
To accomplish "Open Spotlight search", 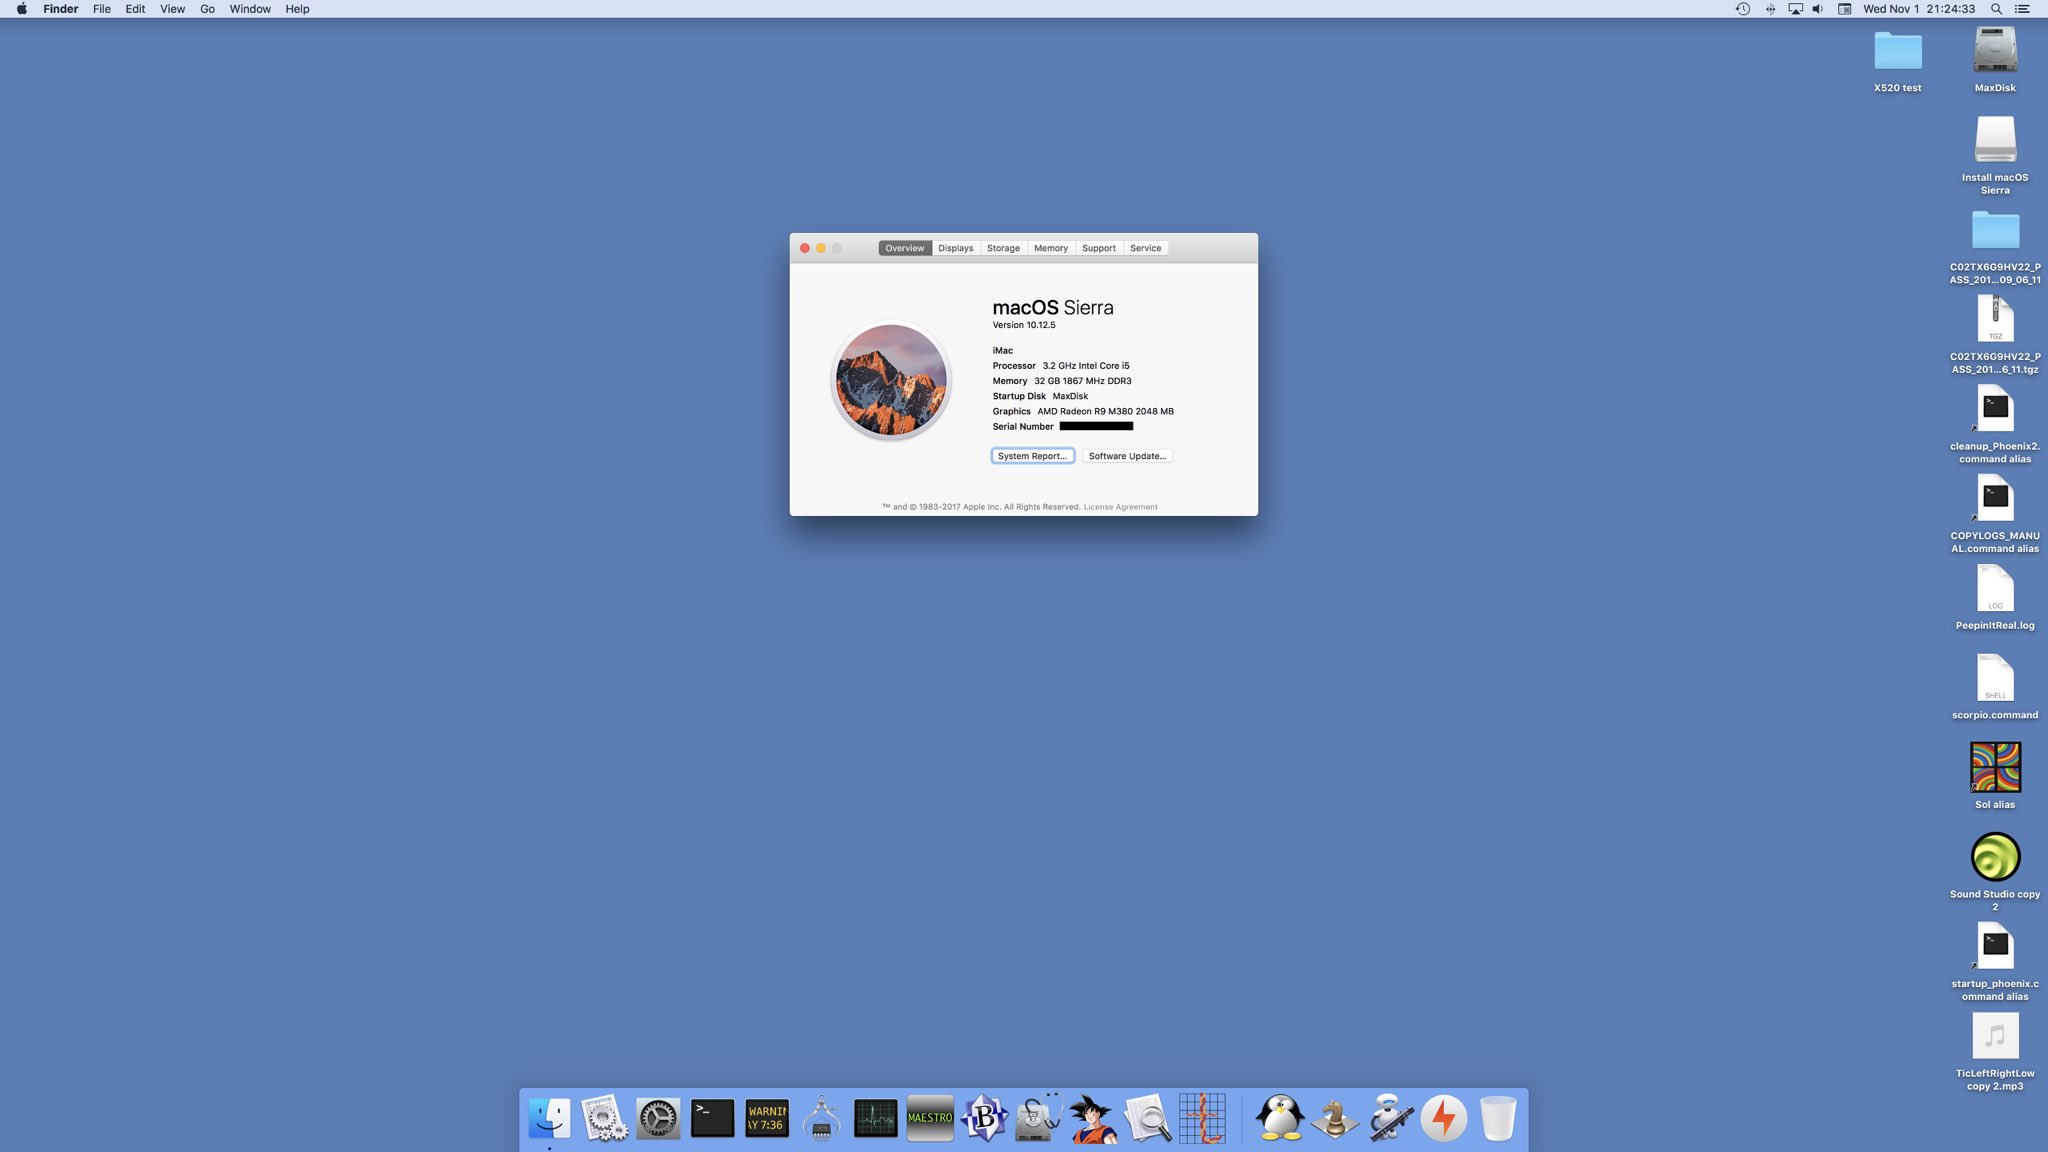I will click(1996, 9).
